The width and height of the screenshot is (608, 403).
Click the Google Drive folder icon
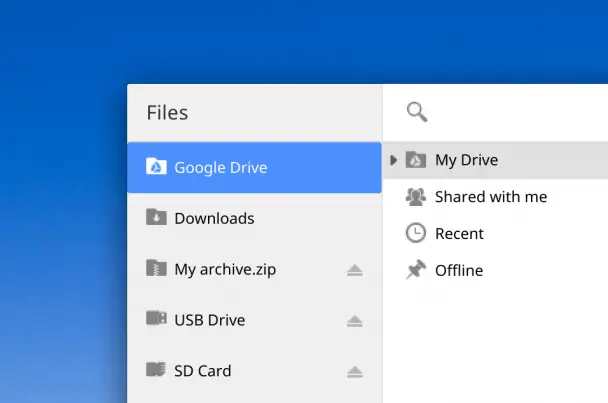tap(156, 166)
